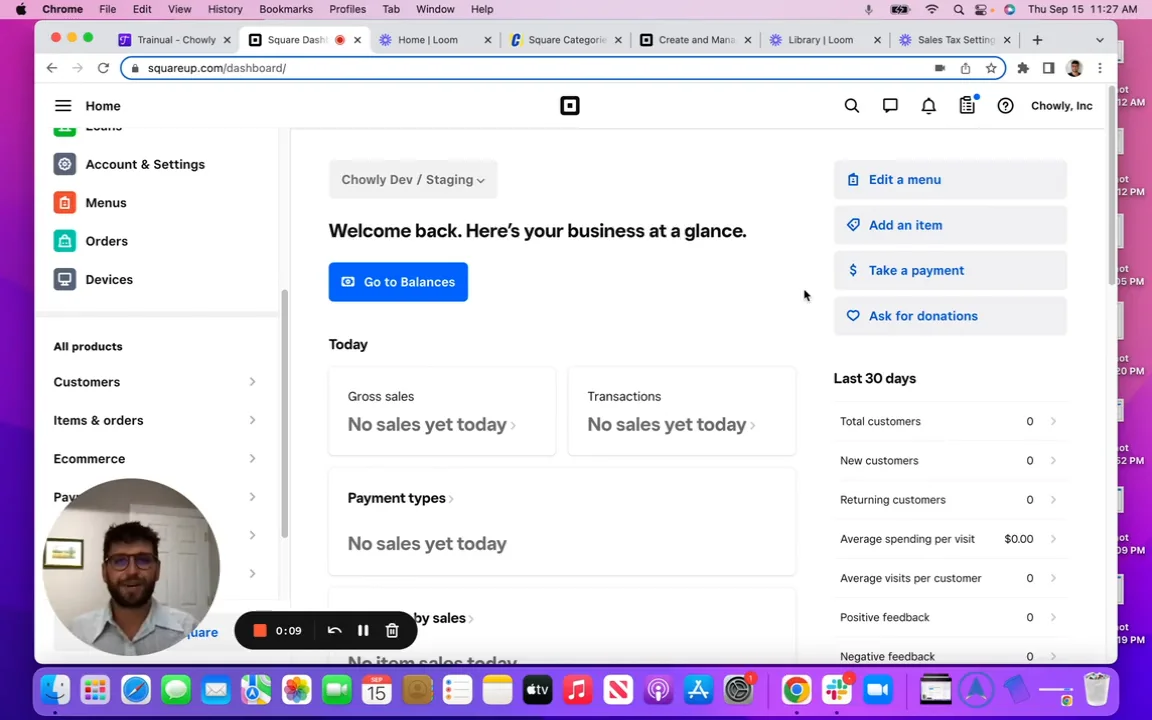Open Slack from the dock
This screenshot has width=1152, height=720.
point(837,690)
